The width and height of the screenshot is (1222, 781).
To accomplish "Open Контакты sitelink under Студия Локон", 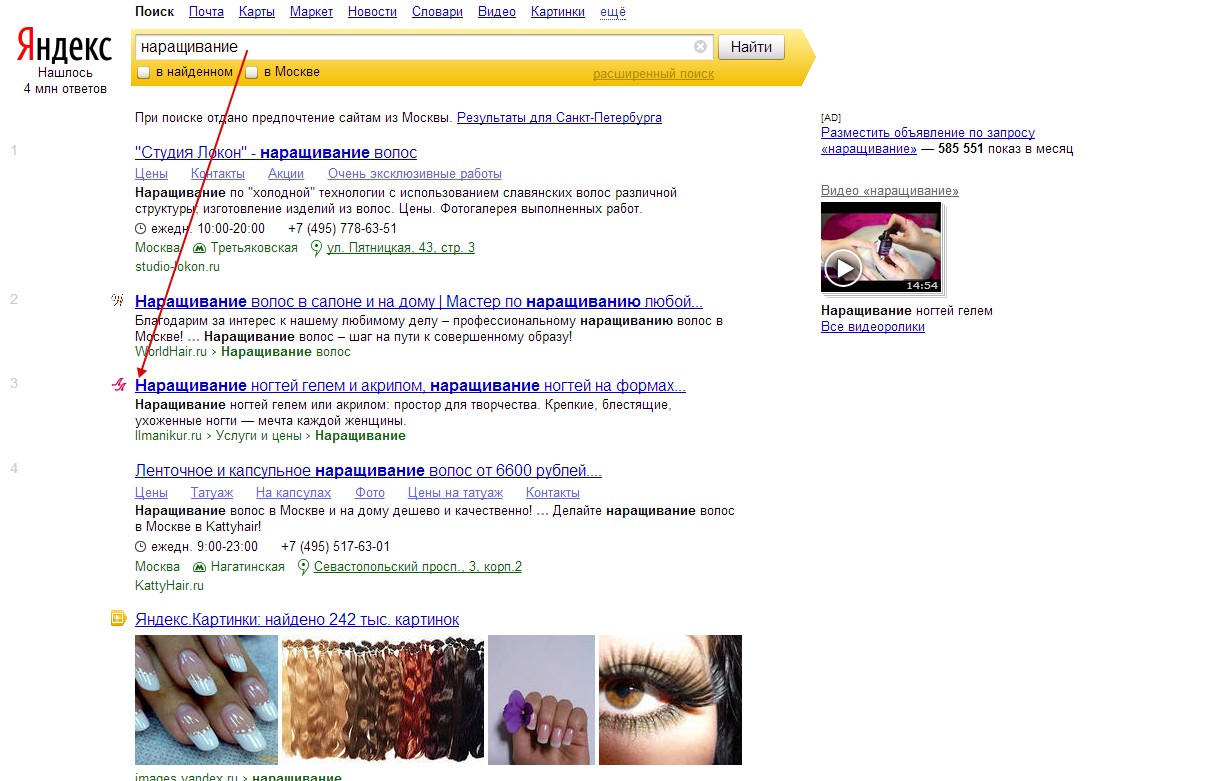I will click(x=218, y=174).
